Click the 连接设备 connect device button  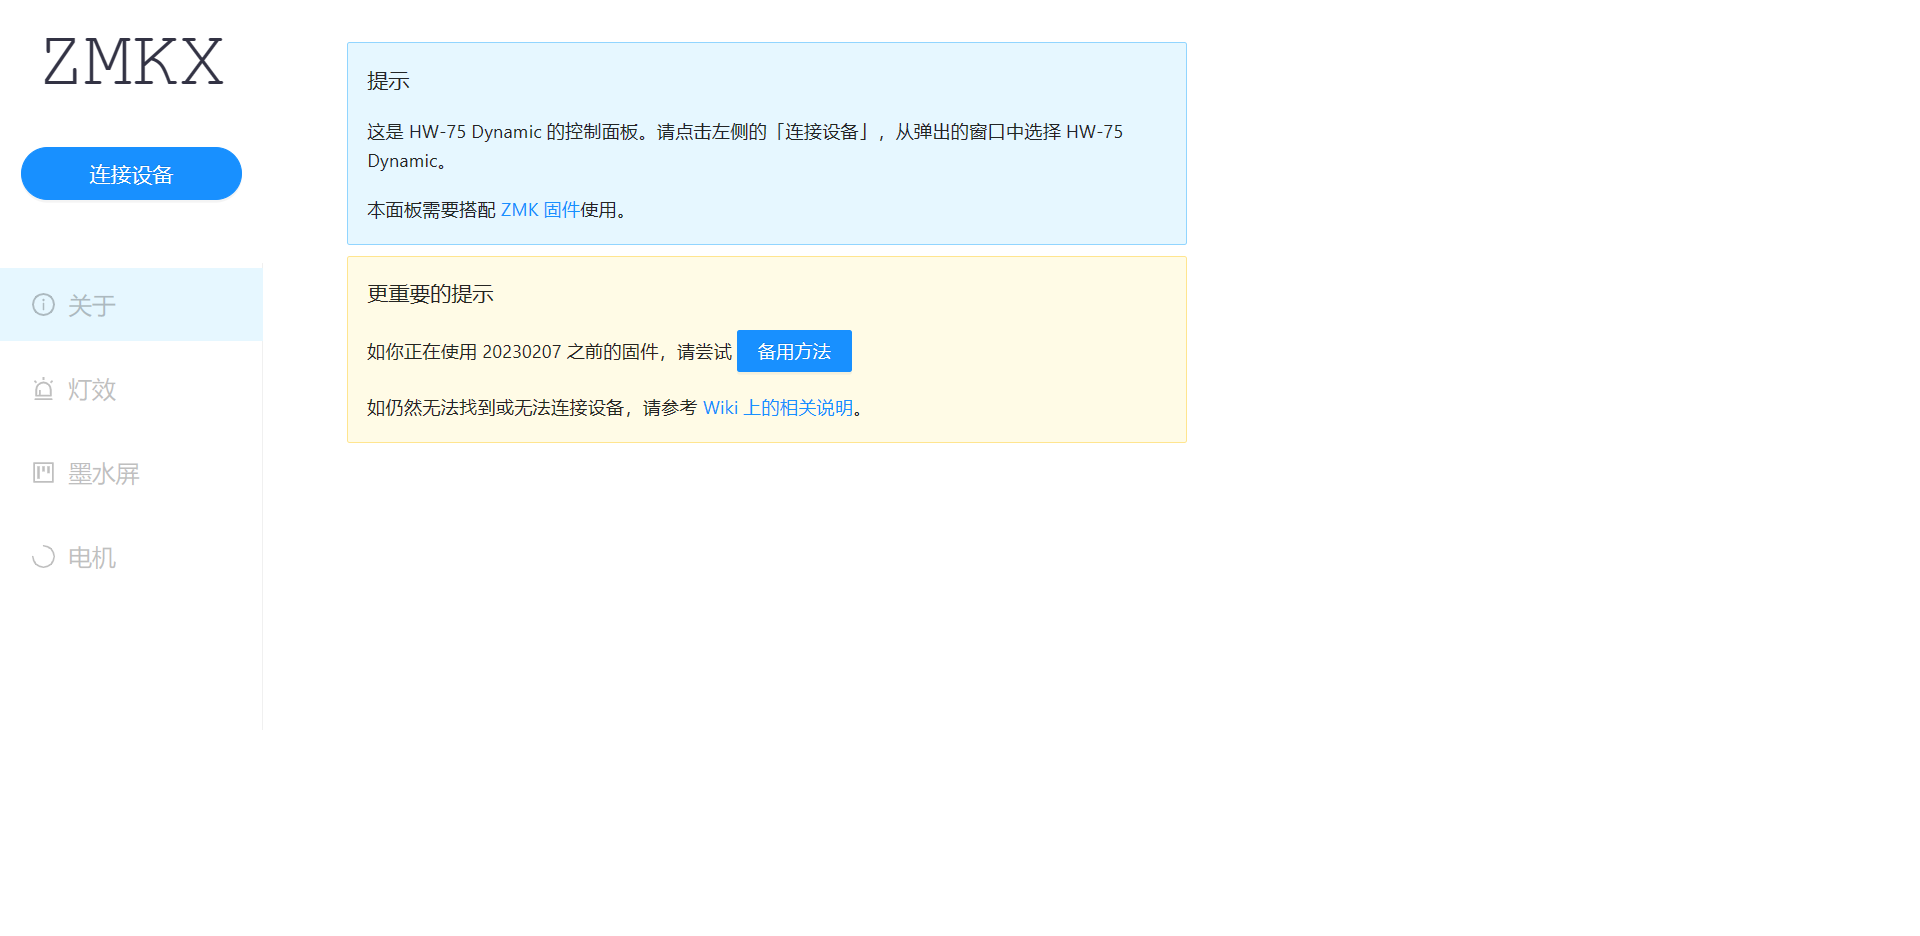click(x=131, y=174)
